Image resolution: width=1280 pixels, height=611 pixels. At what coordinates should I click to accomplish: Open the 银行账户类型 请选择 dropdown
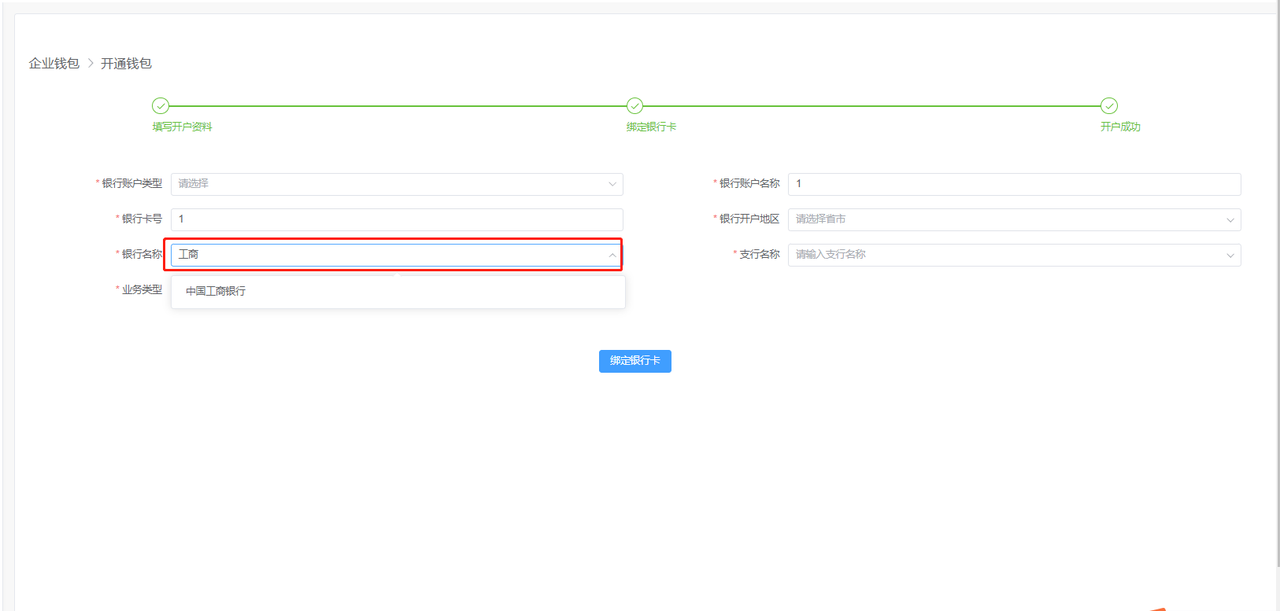click(390, 184)
